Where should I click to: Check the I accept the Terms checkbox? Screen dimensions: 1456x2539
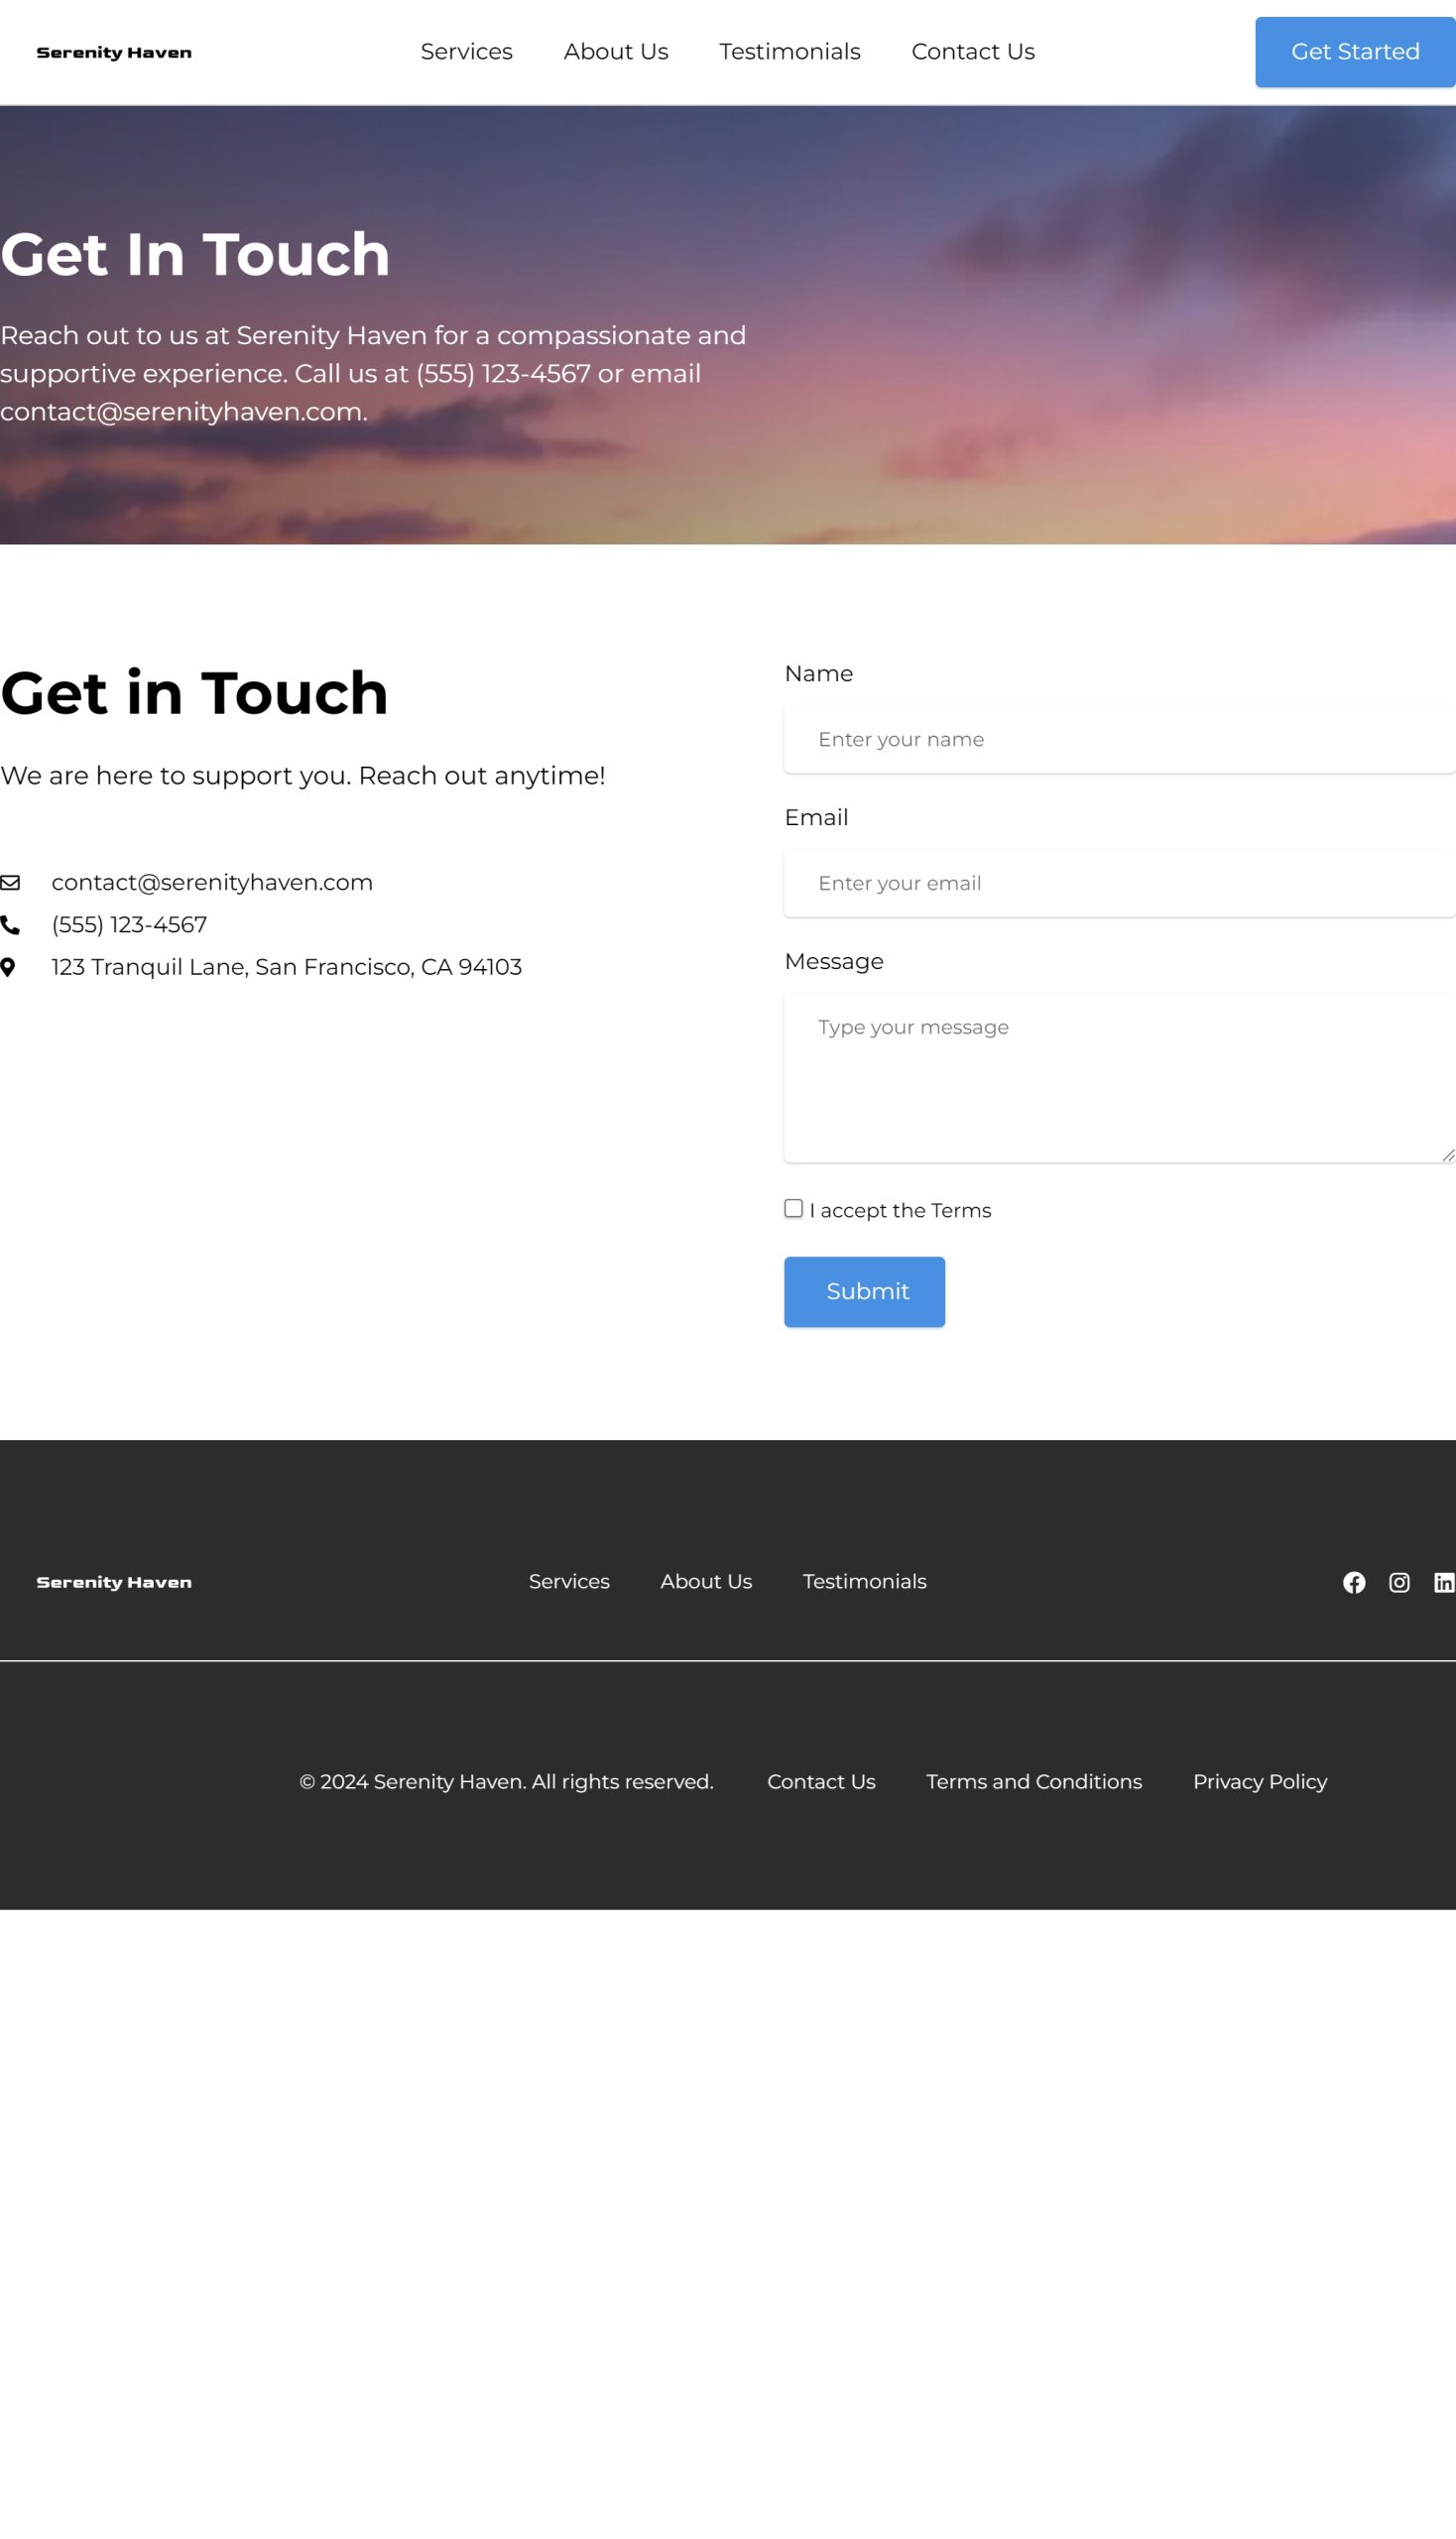coord(793,1208)
